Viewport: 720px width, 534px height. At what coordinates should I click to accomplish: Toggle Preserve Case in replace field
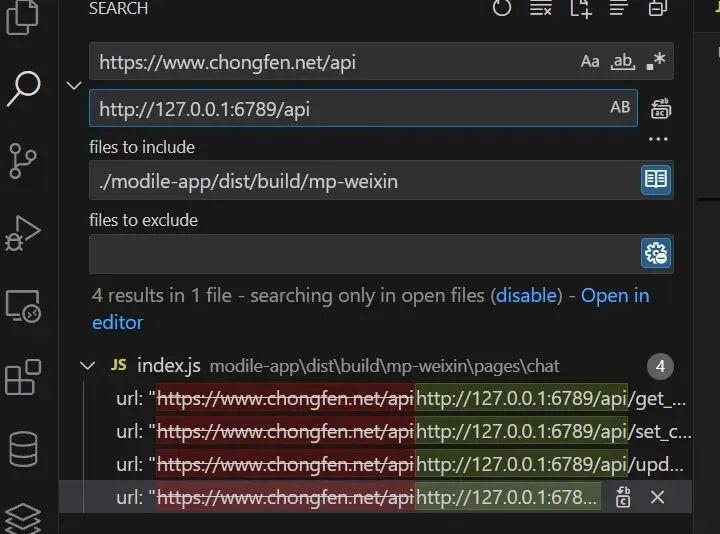pos(620,107)
